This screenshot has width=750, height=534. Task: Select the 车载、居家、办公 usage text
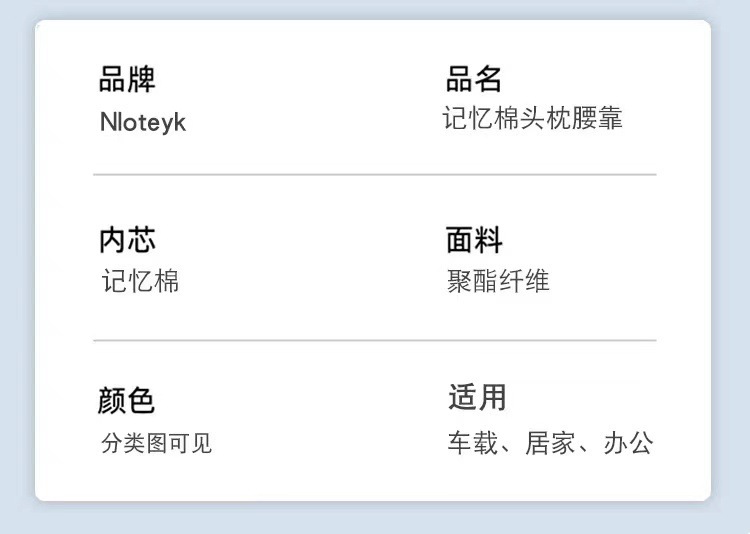(x=550, y=443)
